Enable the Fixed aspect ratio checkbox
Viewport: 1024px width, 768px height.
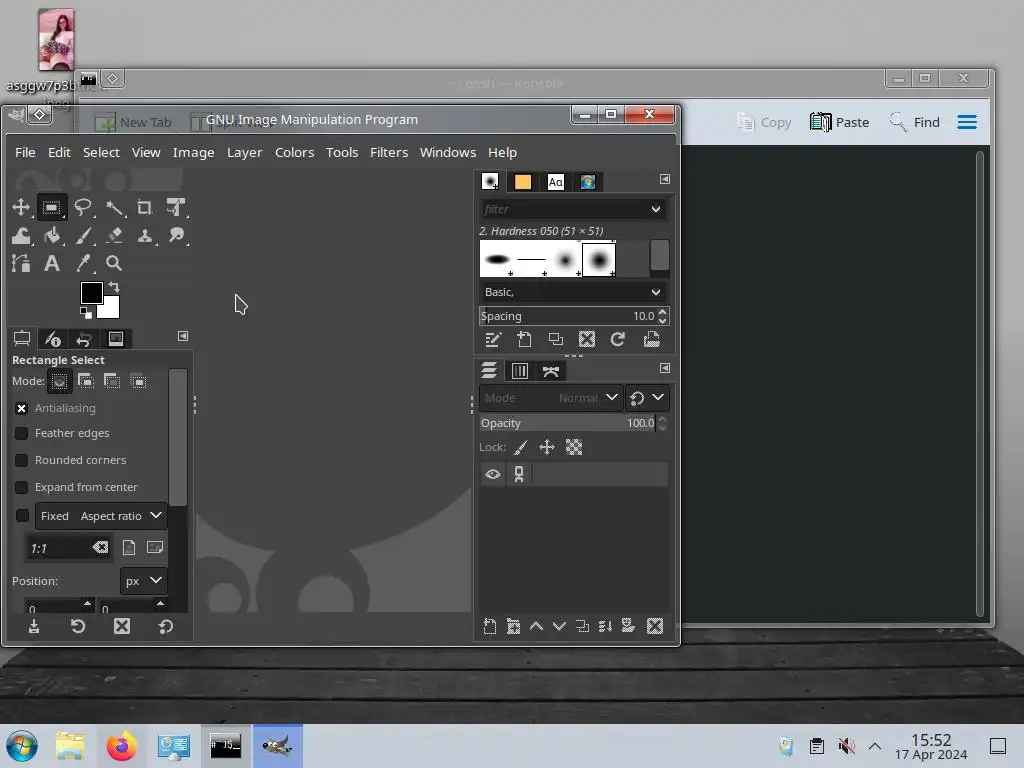(22, 516)
